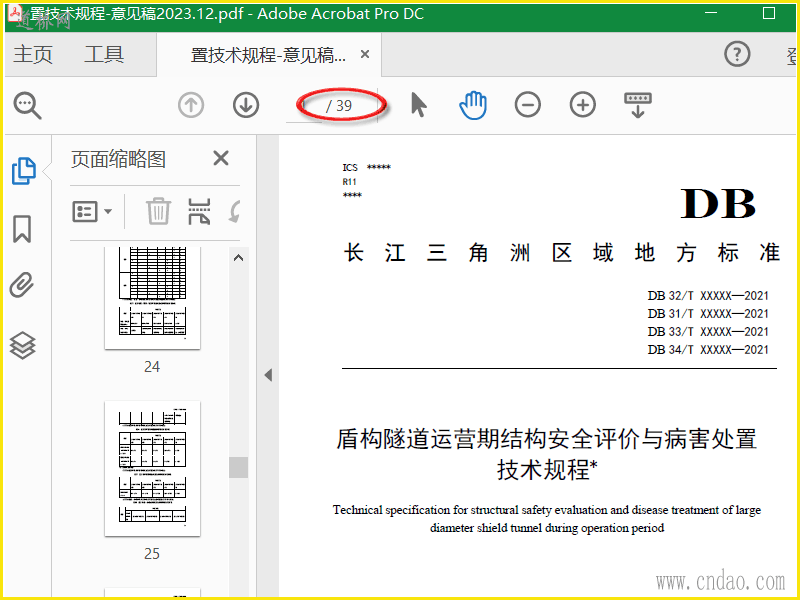Go to previous page arrow
This screenshot has height=600, width=800.
click(x=191, y=105)
